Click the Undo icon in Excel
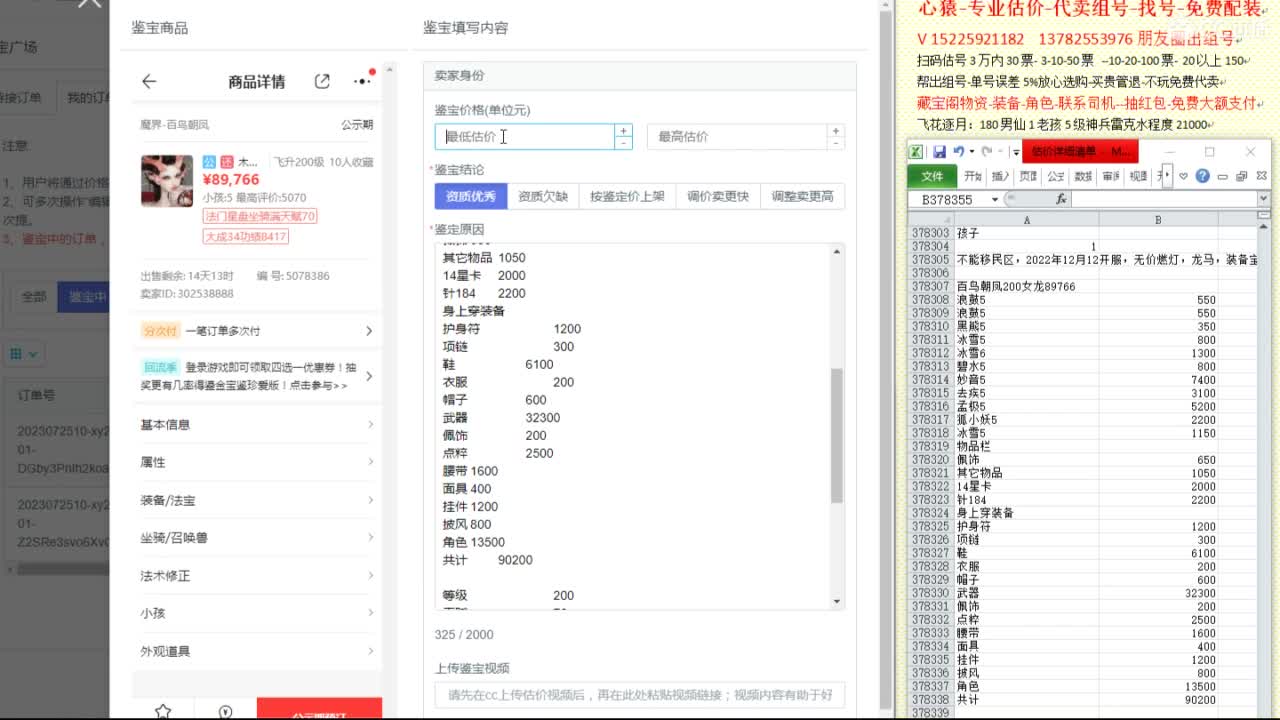Screen dimensions: 1280x720 point(960,151)
